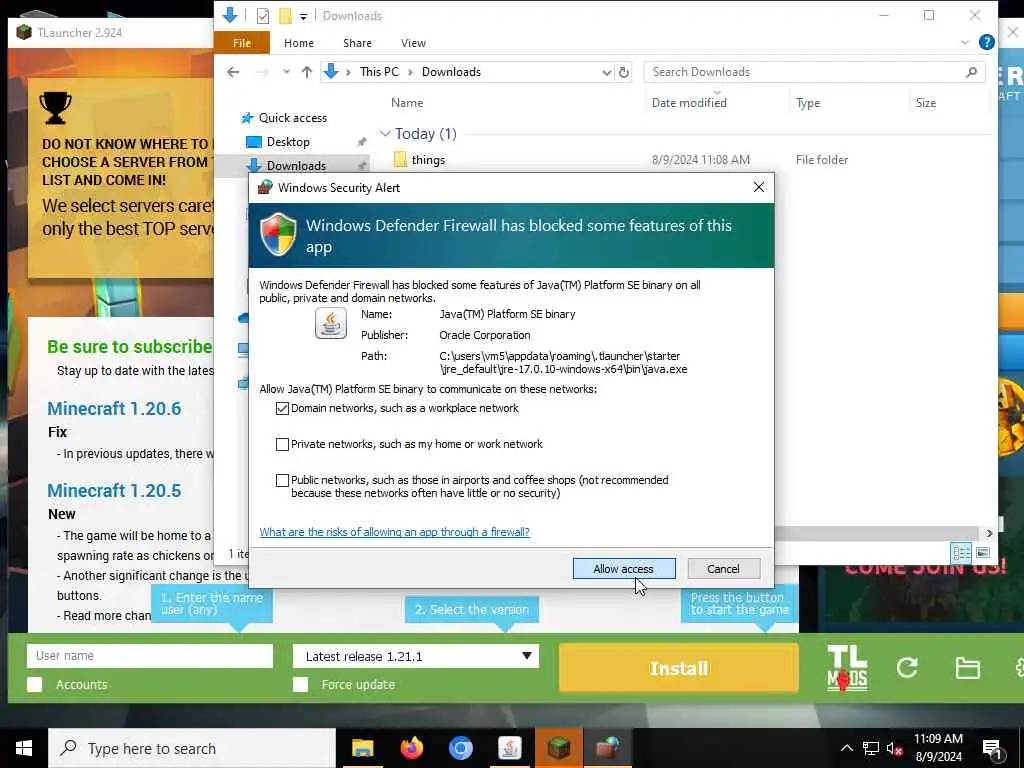Sort by Date modified column
Viewport: 1024px width, 768px height.
[x=689, y=103]
